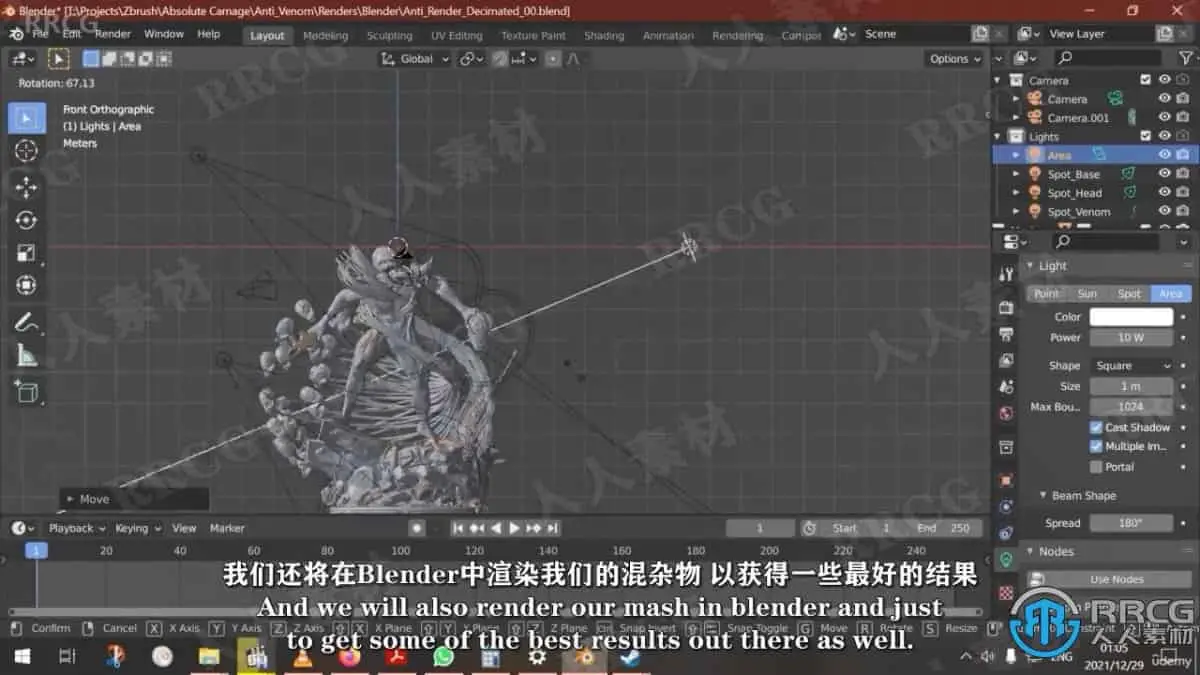Set light type to Point
1200x675 pixels.
pyautogui.click(x=1046, y=294)
